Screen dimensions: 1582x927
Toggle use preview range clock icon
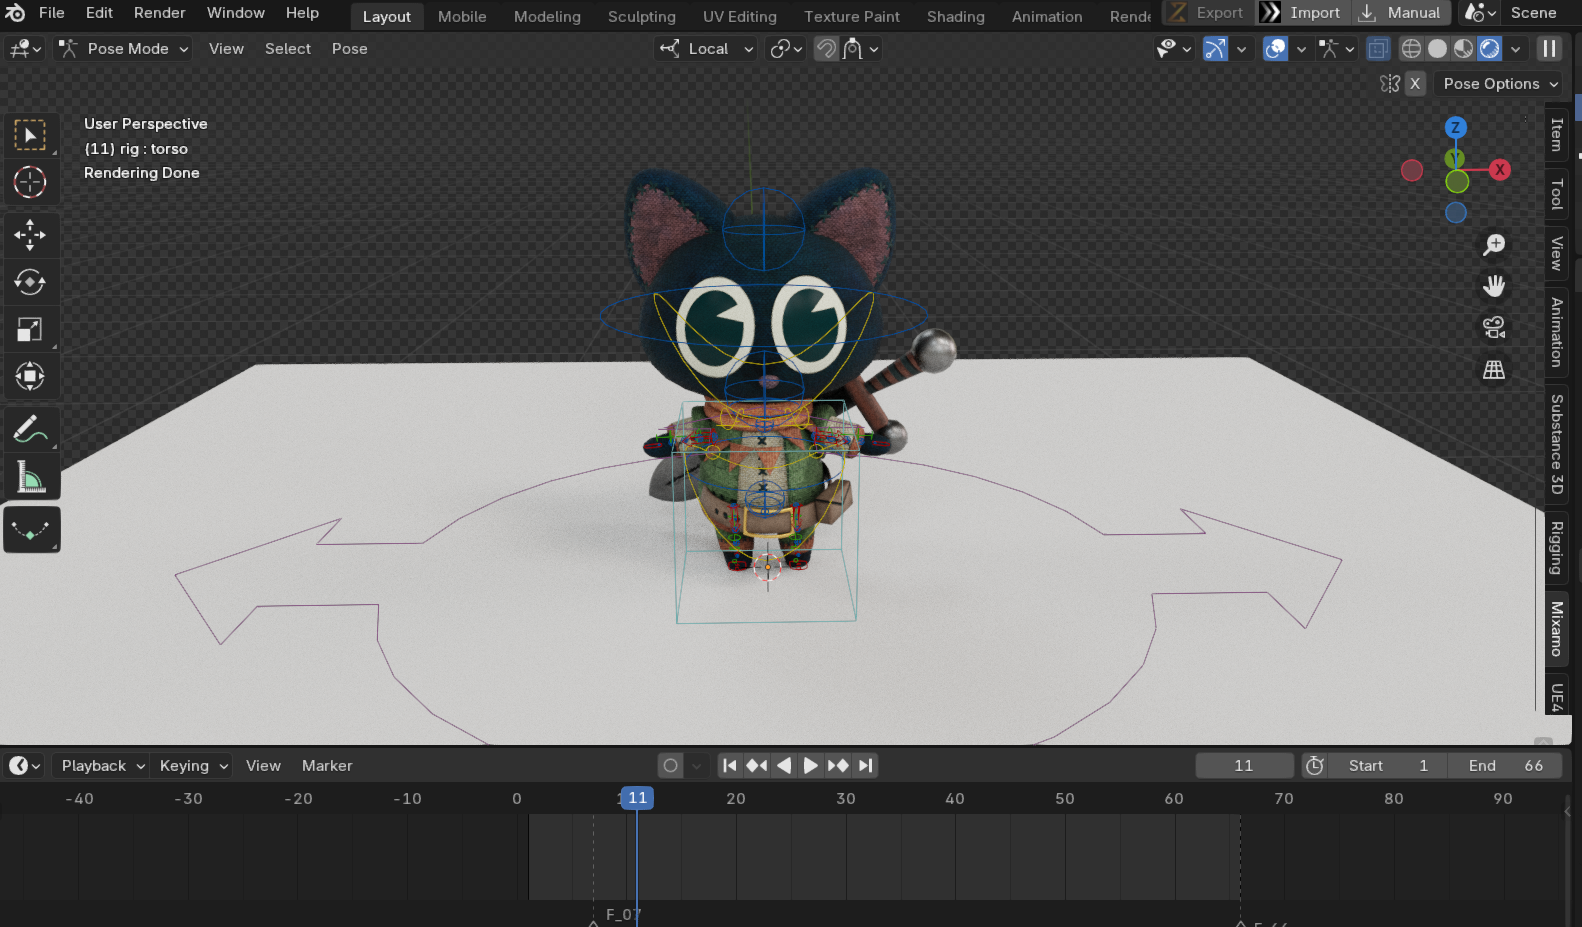[x=1315, y=766]
